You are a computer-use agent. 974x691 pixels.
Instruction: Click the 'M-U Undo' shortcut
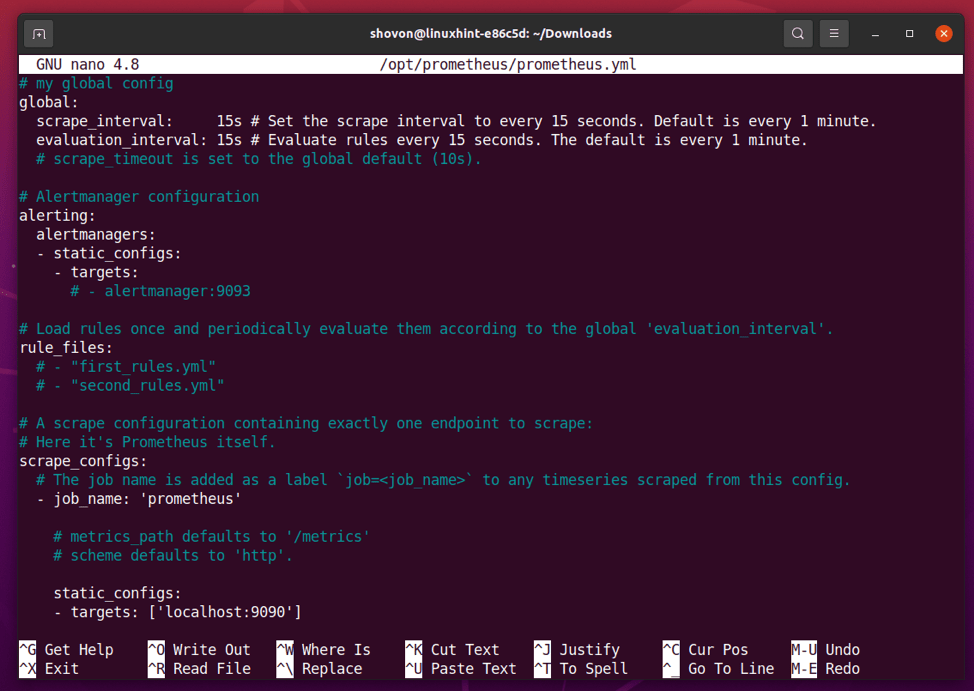(826, 649)
